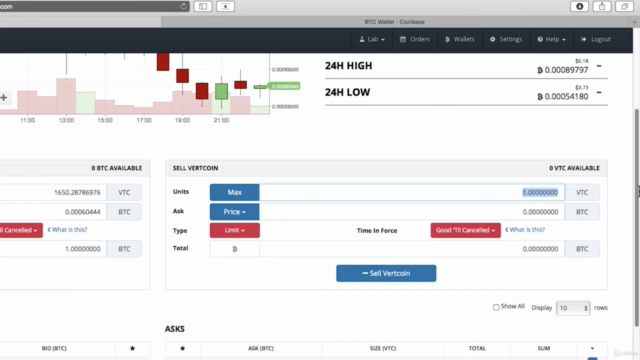Toggle the Show All checkbox

pyautogui.click(x=496, y=307)
